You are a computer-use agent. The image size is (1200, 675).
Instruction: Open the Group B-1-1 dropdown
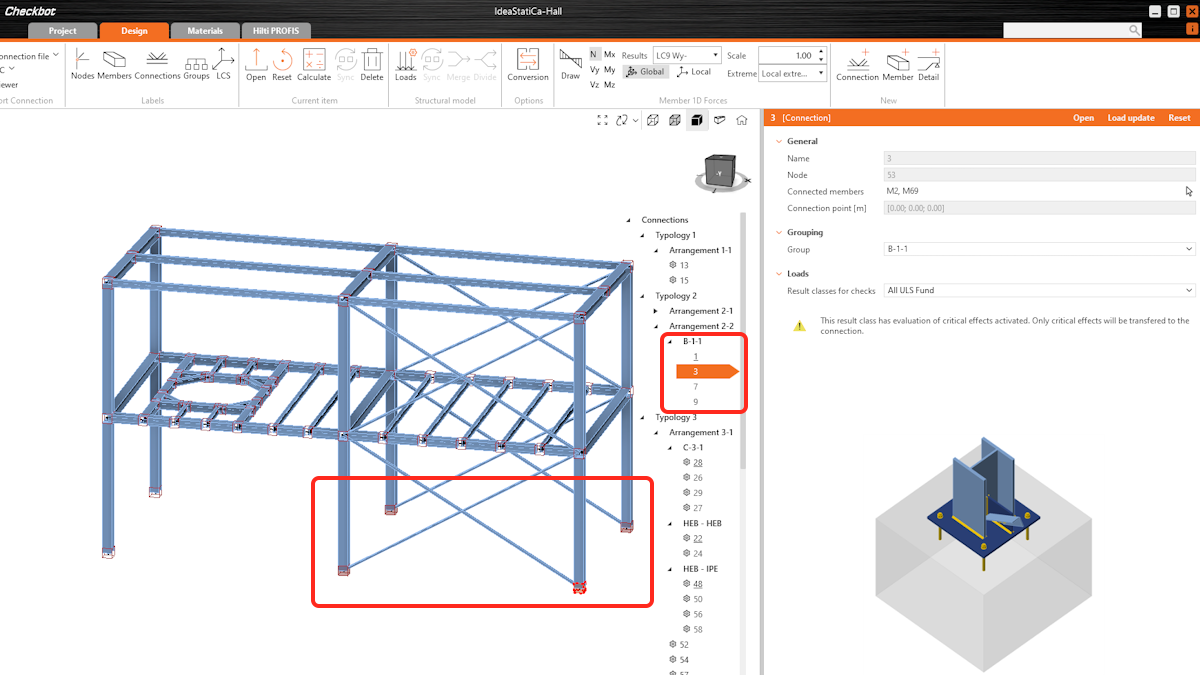pos(1040,249)
